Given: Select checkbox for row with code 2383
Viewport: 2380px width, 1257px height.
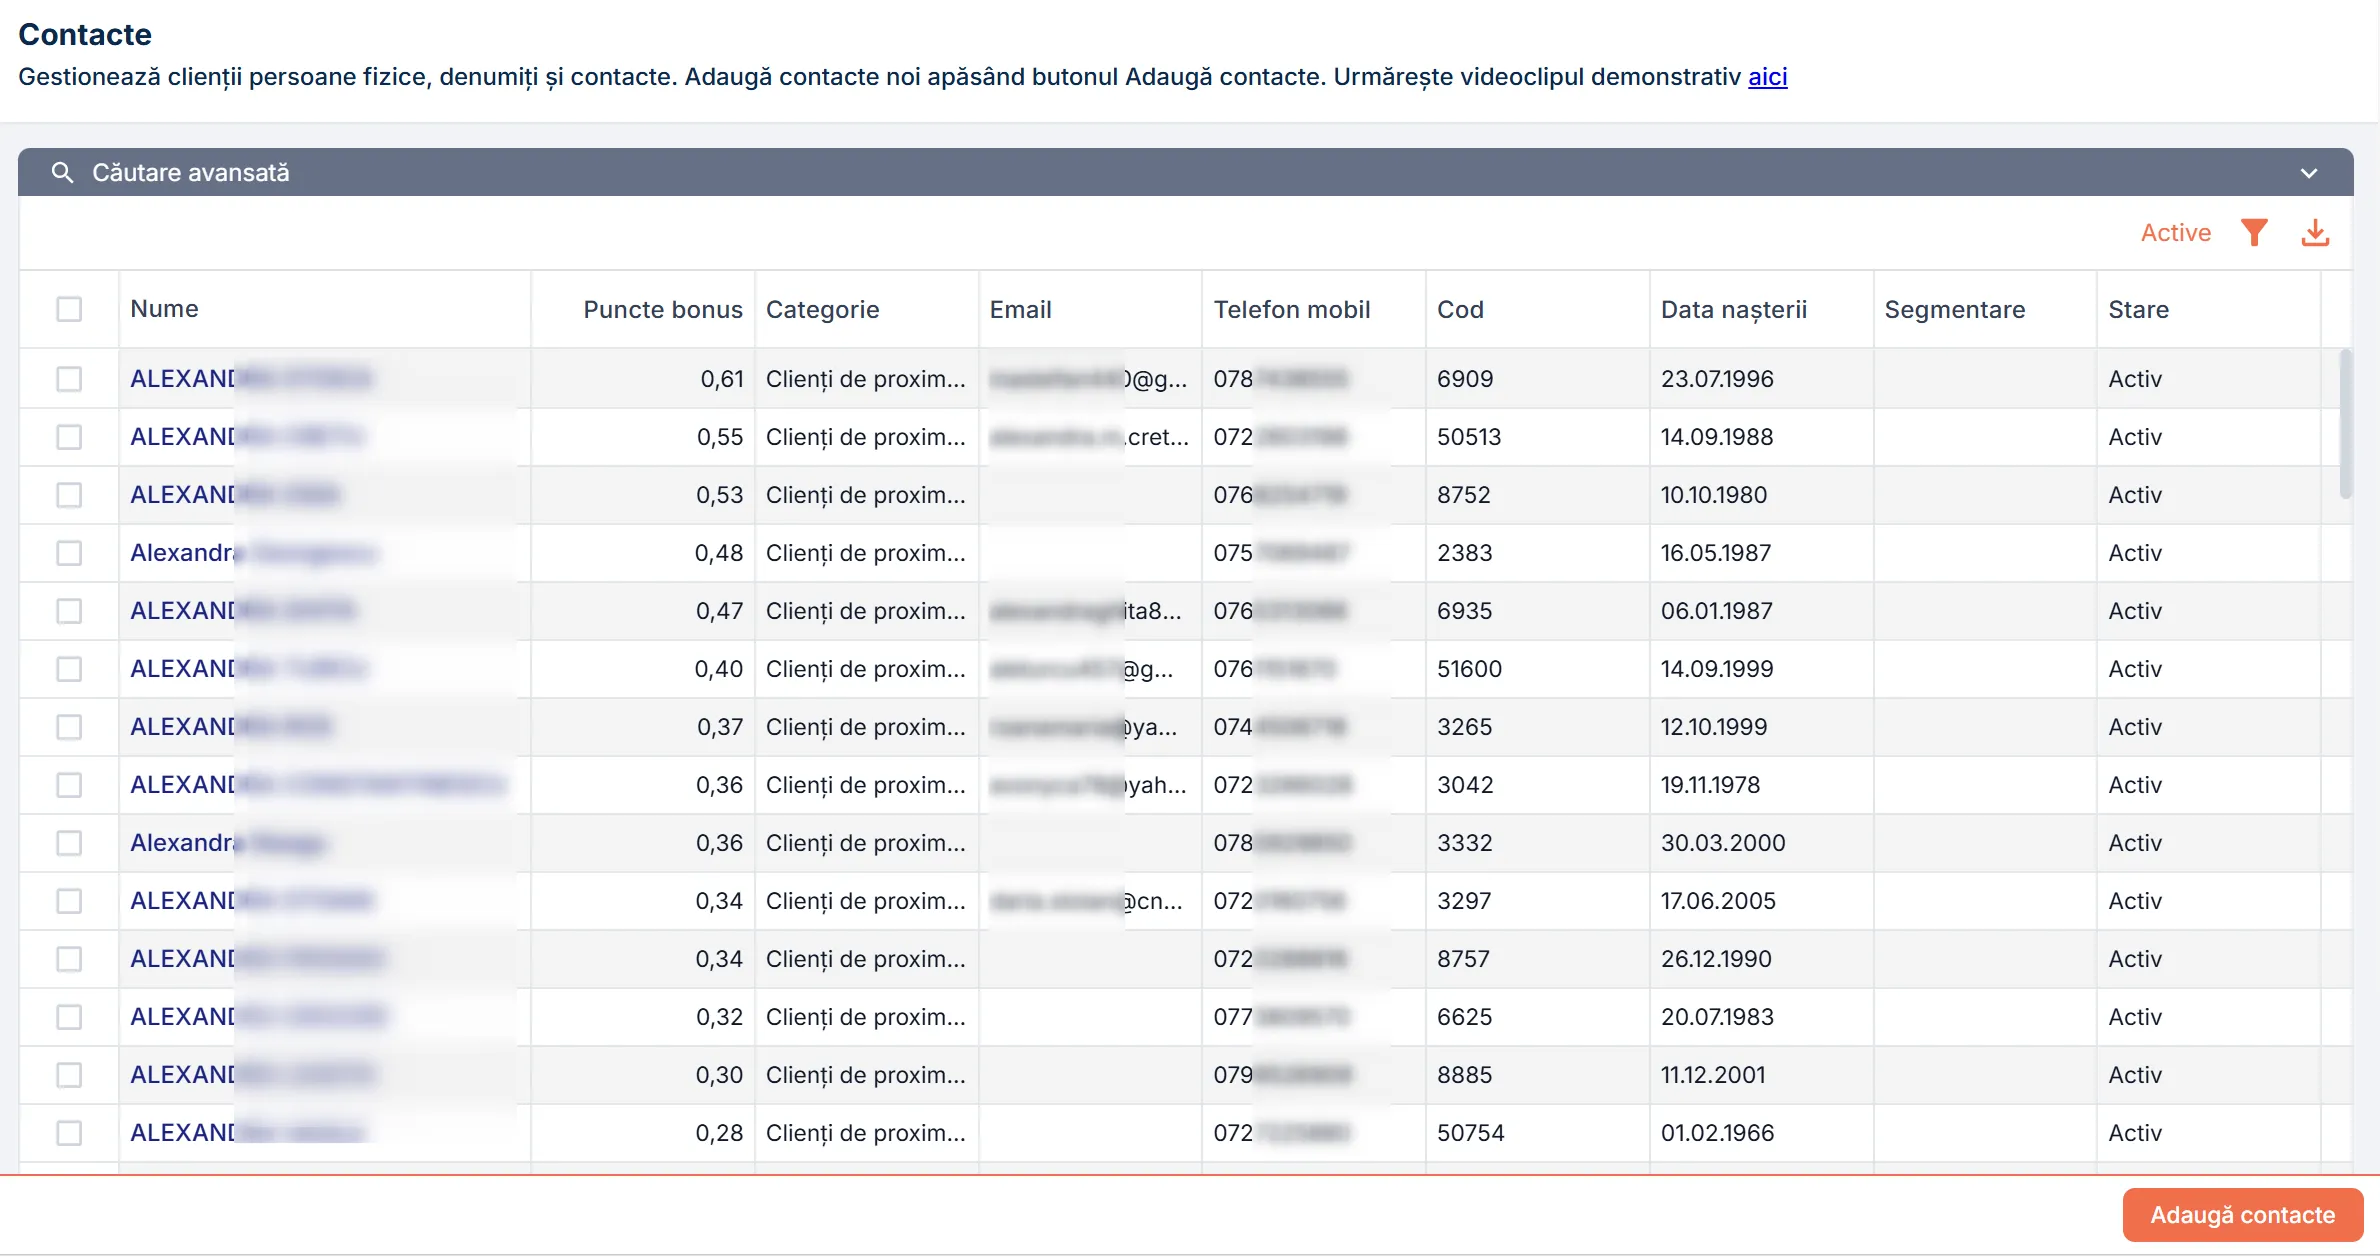Looking at the screenshot, I should (69, 553).
